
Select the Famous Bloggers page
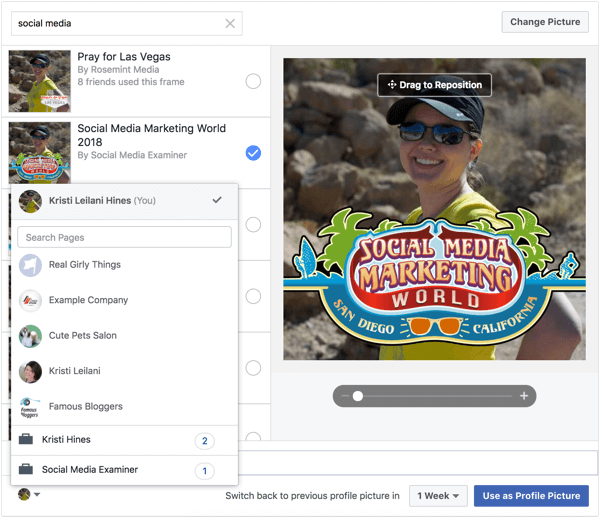pyautogui.click(x=125, y=407)
